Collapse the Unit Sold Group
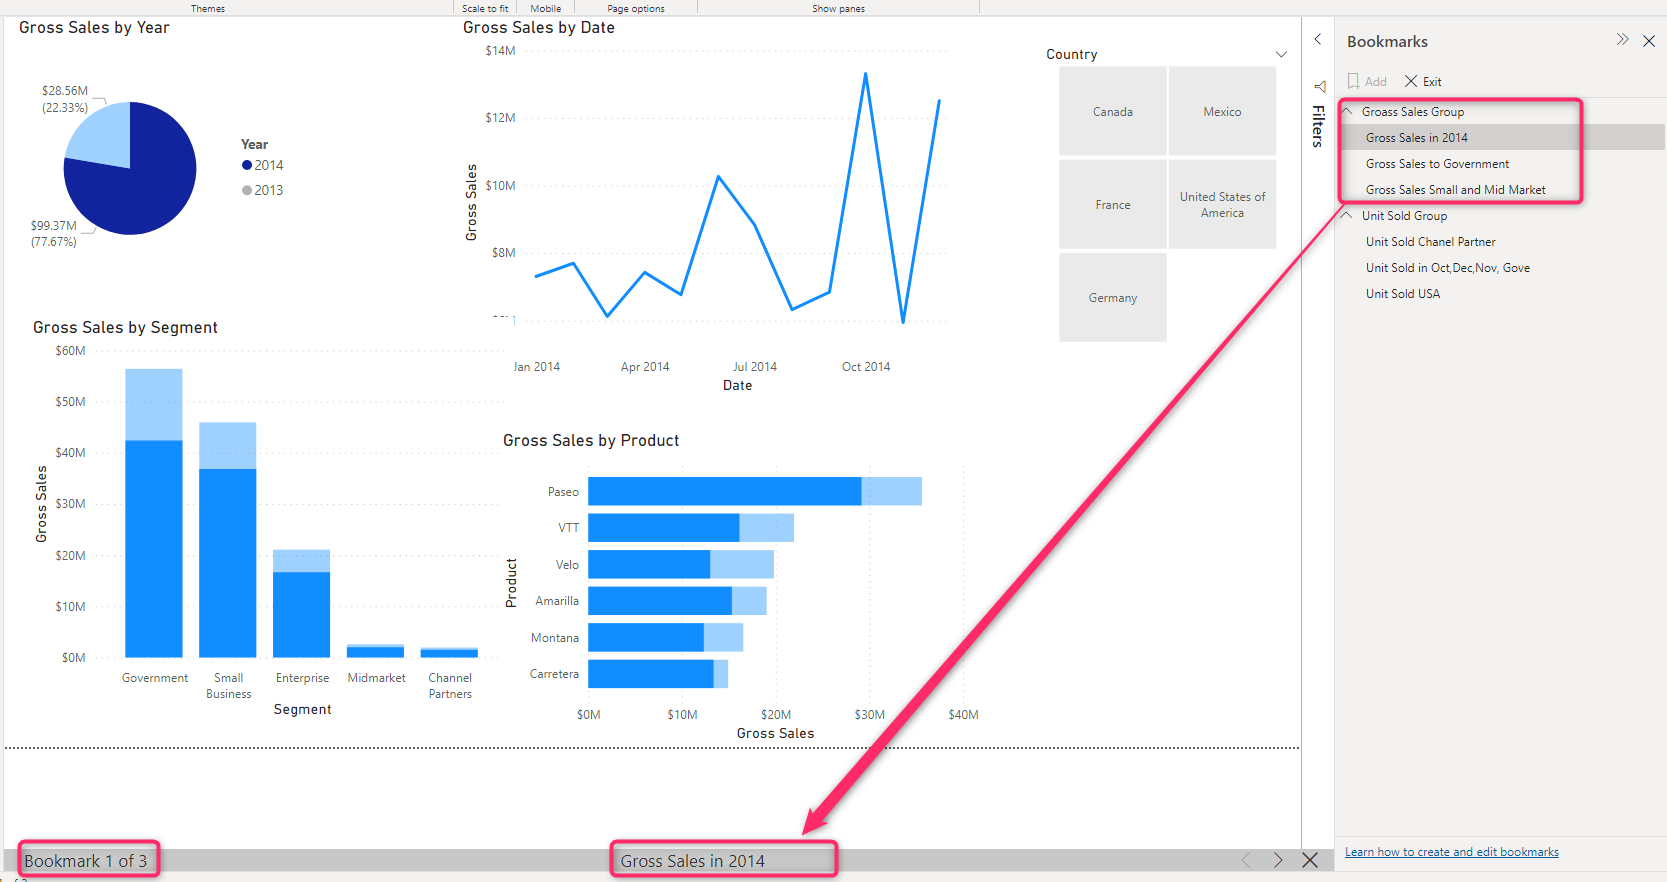 pyautogui.click(x=1348, y=215)
